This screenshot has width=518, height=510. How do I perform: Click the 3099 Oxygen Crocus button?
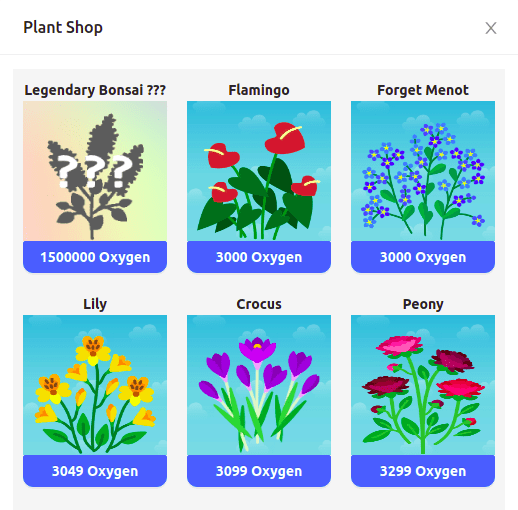tap(259, 471)
